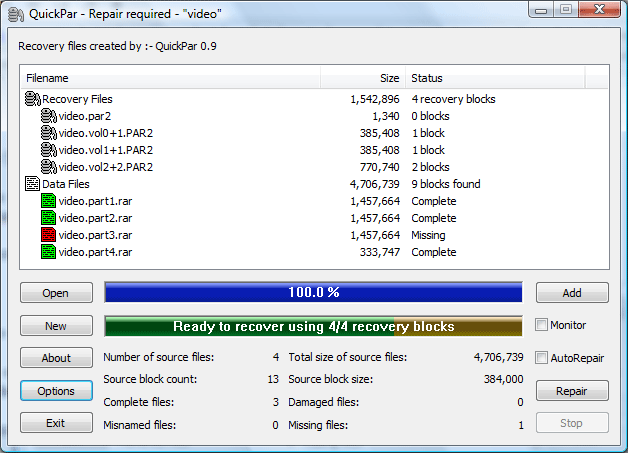The image size is (628, 453).
Task: Click the 'Number of source files:' label
Action: coord(159,357)
